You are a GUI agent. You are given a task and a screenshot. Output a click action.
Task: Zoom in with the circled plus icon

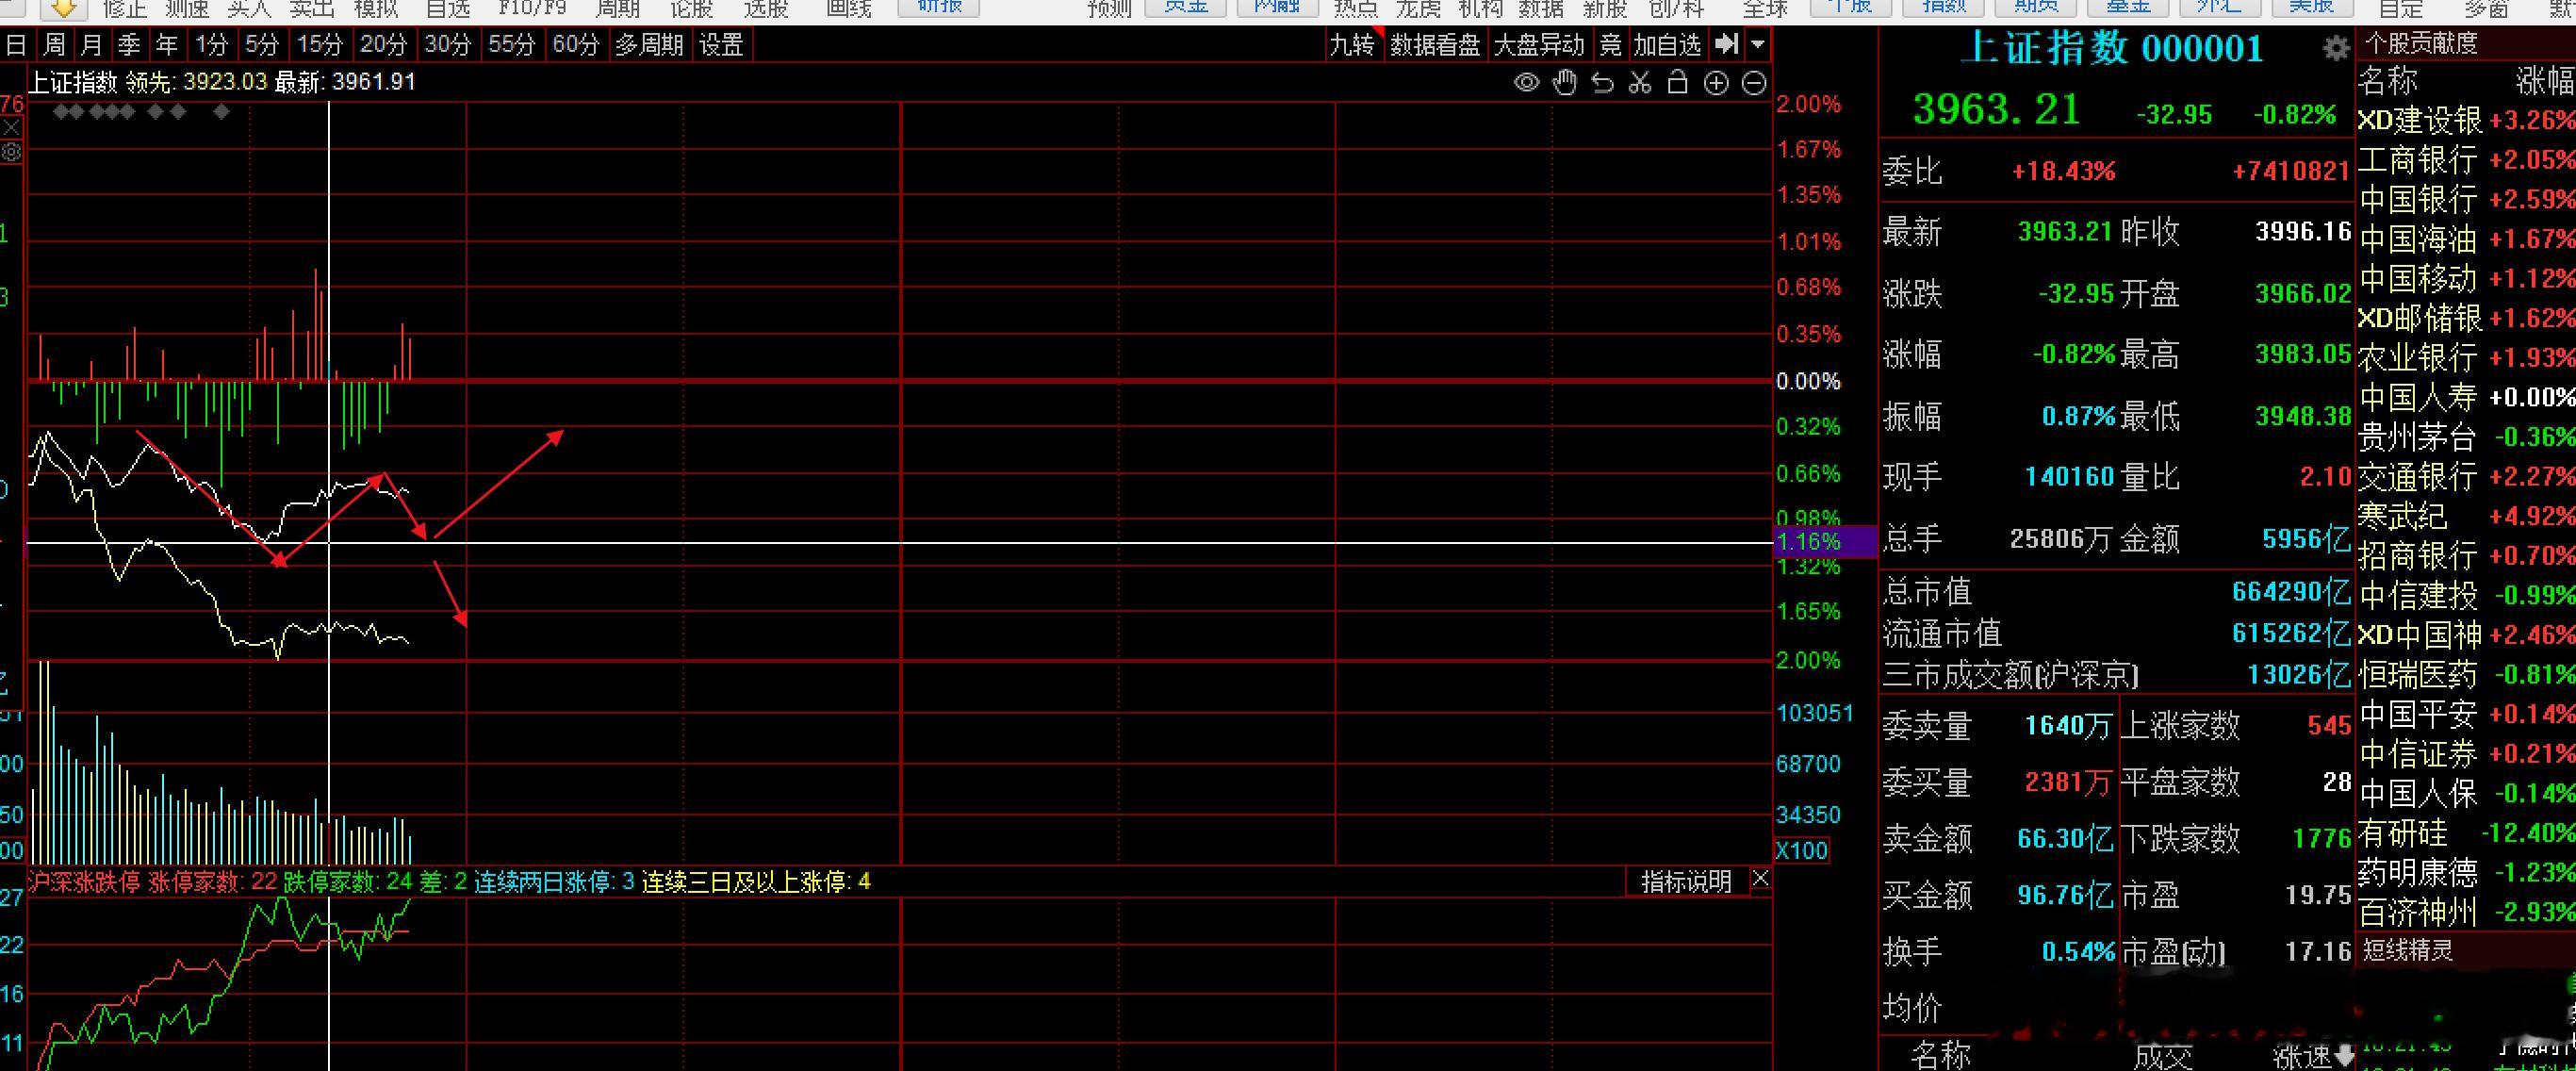(1716, 83)
